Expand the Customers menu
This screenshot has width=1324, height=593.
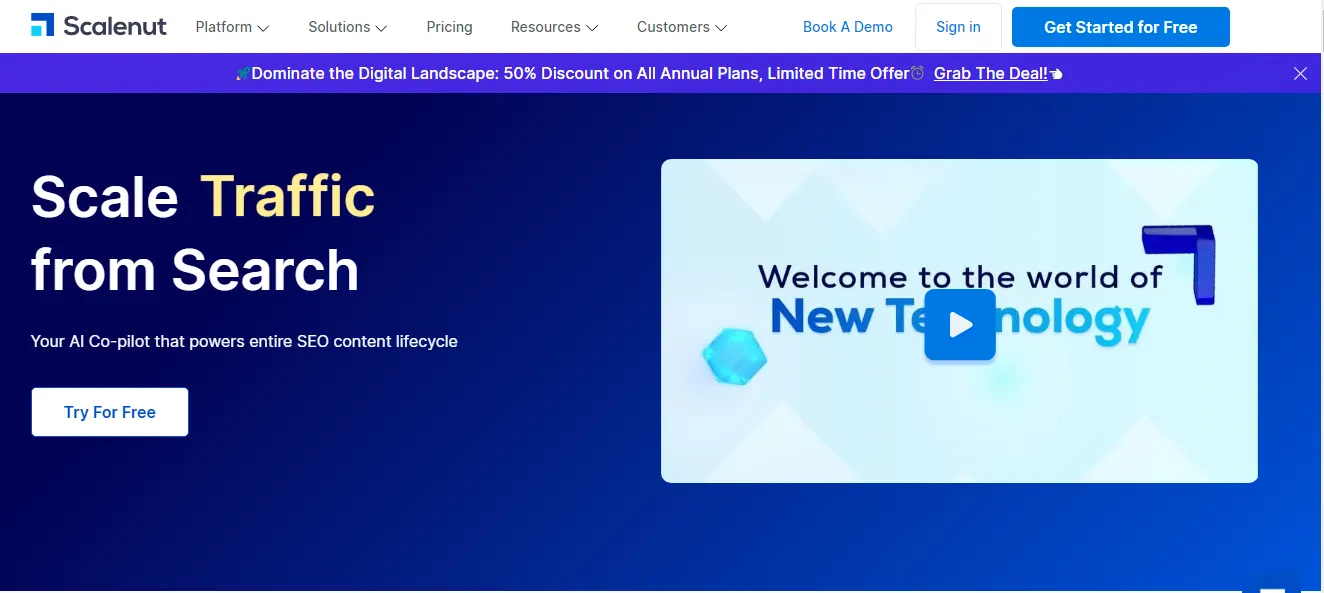[x=682, y=27]
